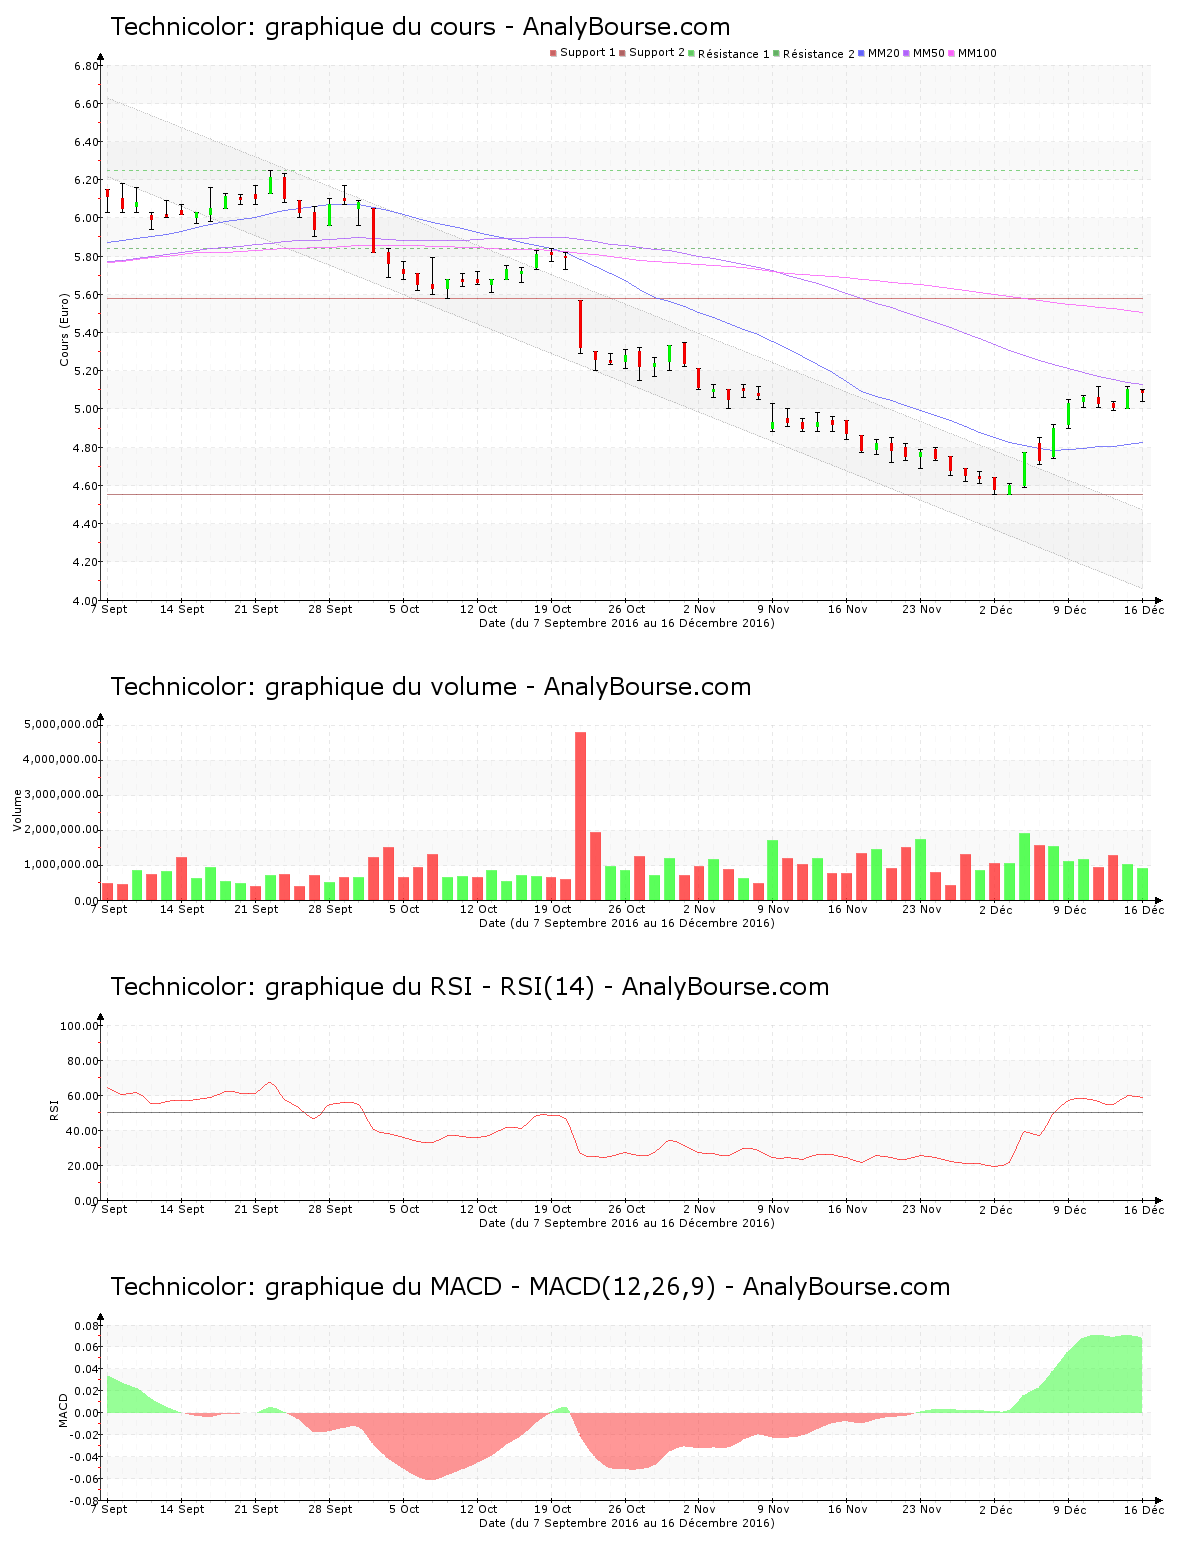
Task: Toggle visibility of the MM20 indicator
Action: click(x=860, y=53)
